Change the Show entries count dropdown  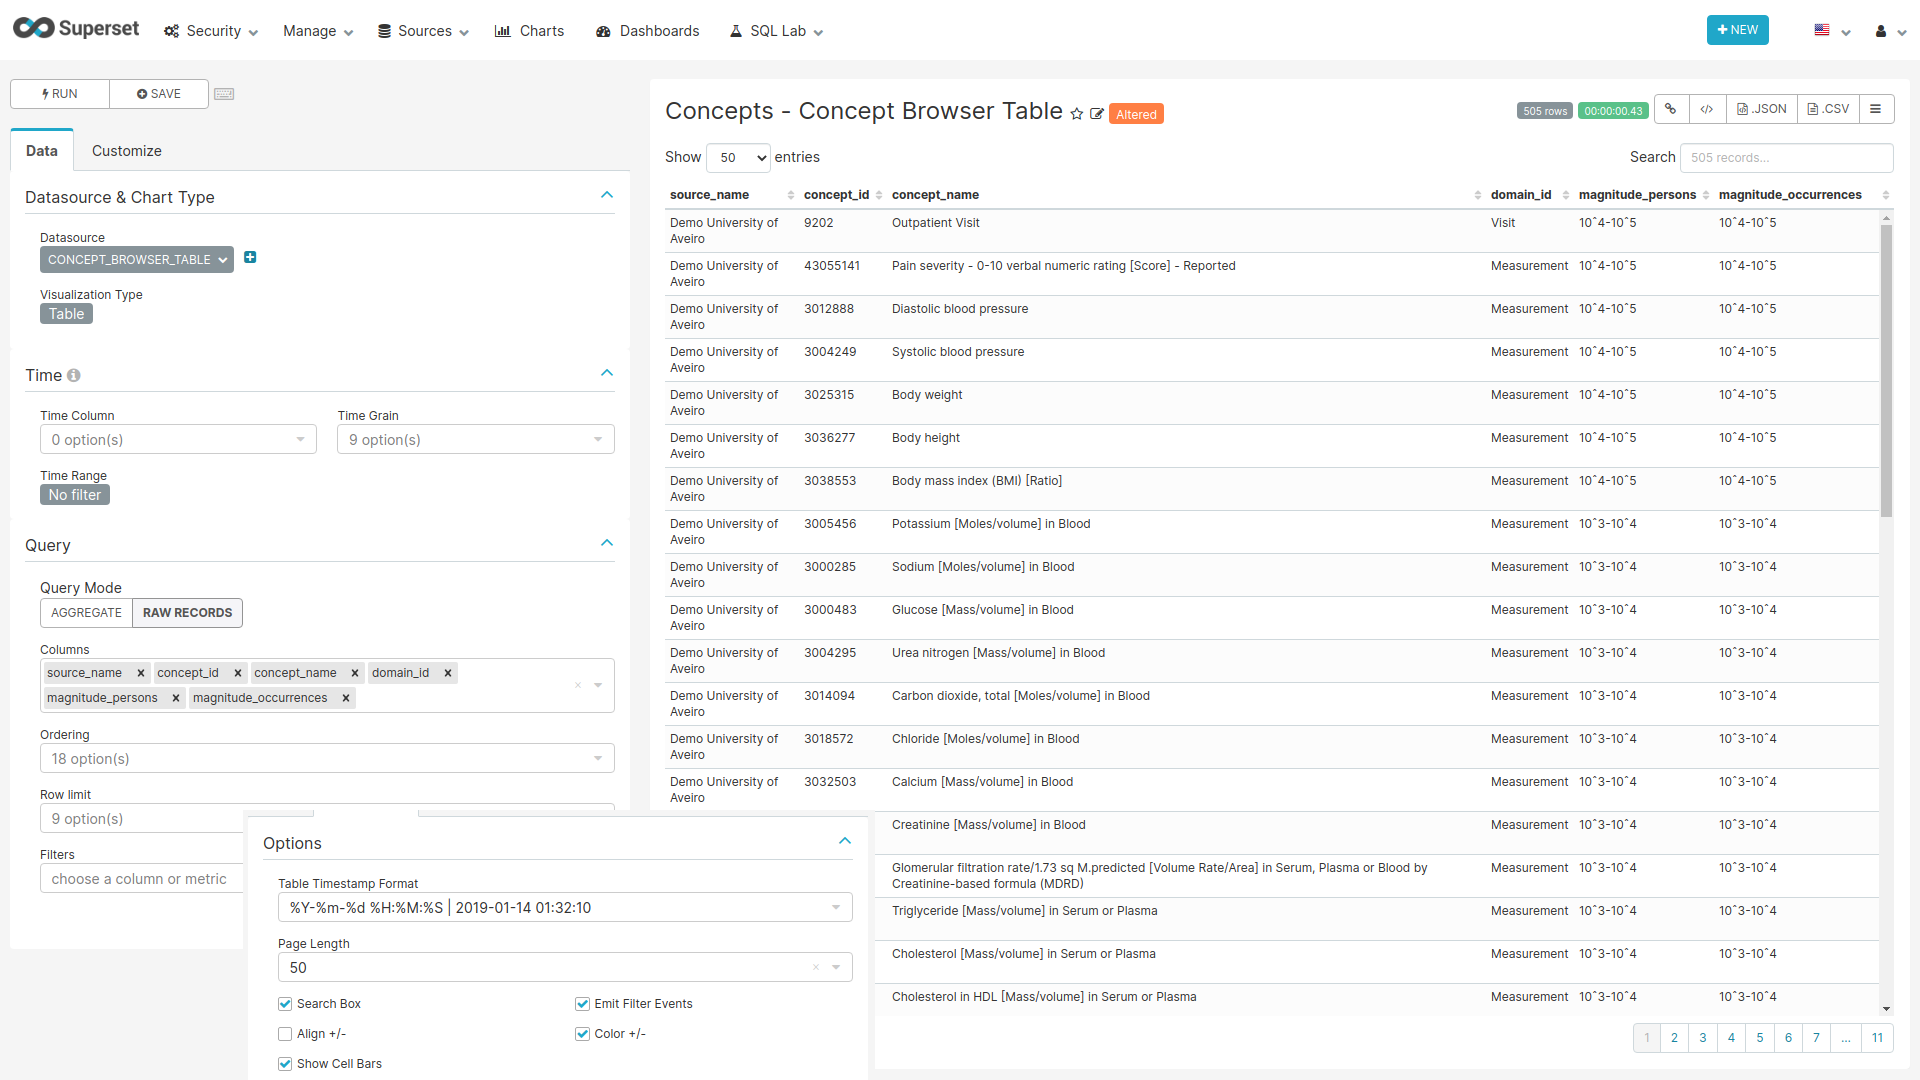pos(739,158)
